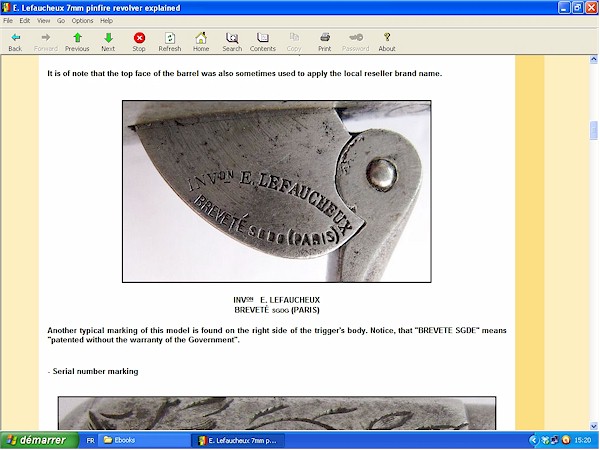
Task: Go back using the Back toolbar button
Action: click(x=15, y=42)
